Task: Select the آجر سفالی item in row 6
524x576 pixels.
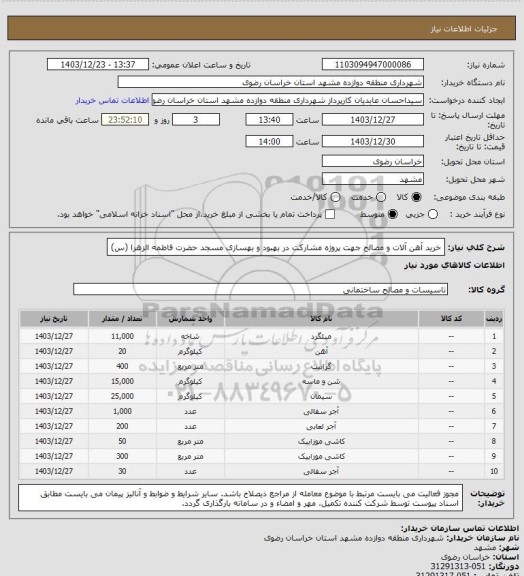Action: pyautogui.click(x=322, y=412)
